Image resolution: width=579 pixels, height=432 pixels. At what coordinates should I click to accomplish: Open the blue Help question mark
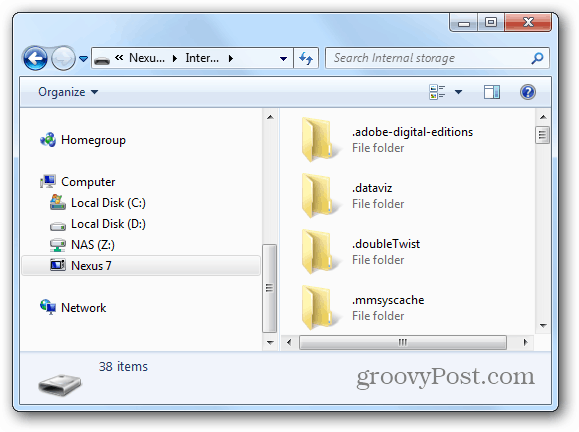pyautogui.click(x=528, y=92)
